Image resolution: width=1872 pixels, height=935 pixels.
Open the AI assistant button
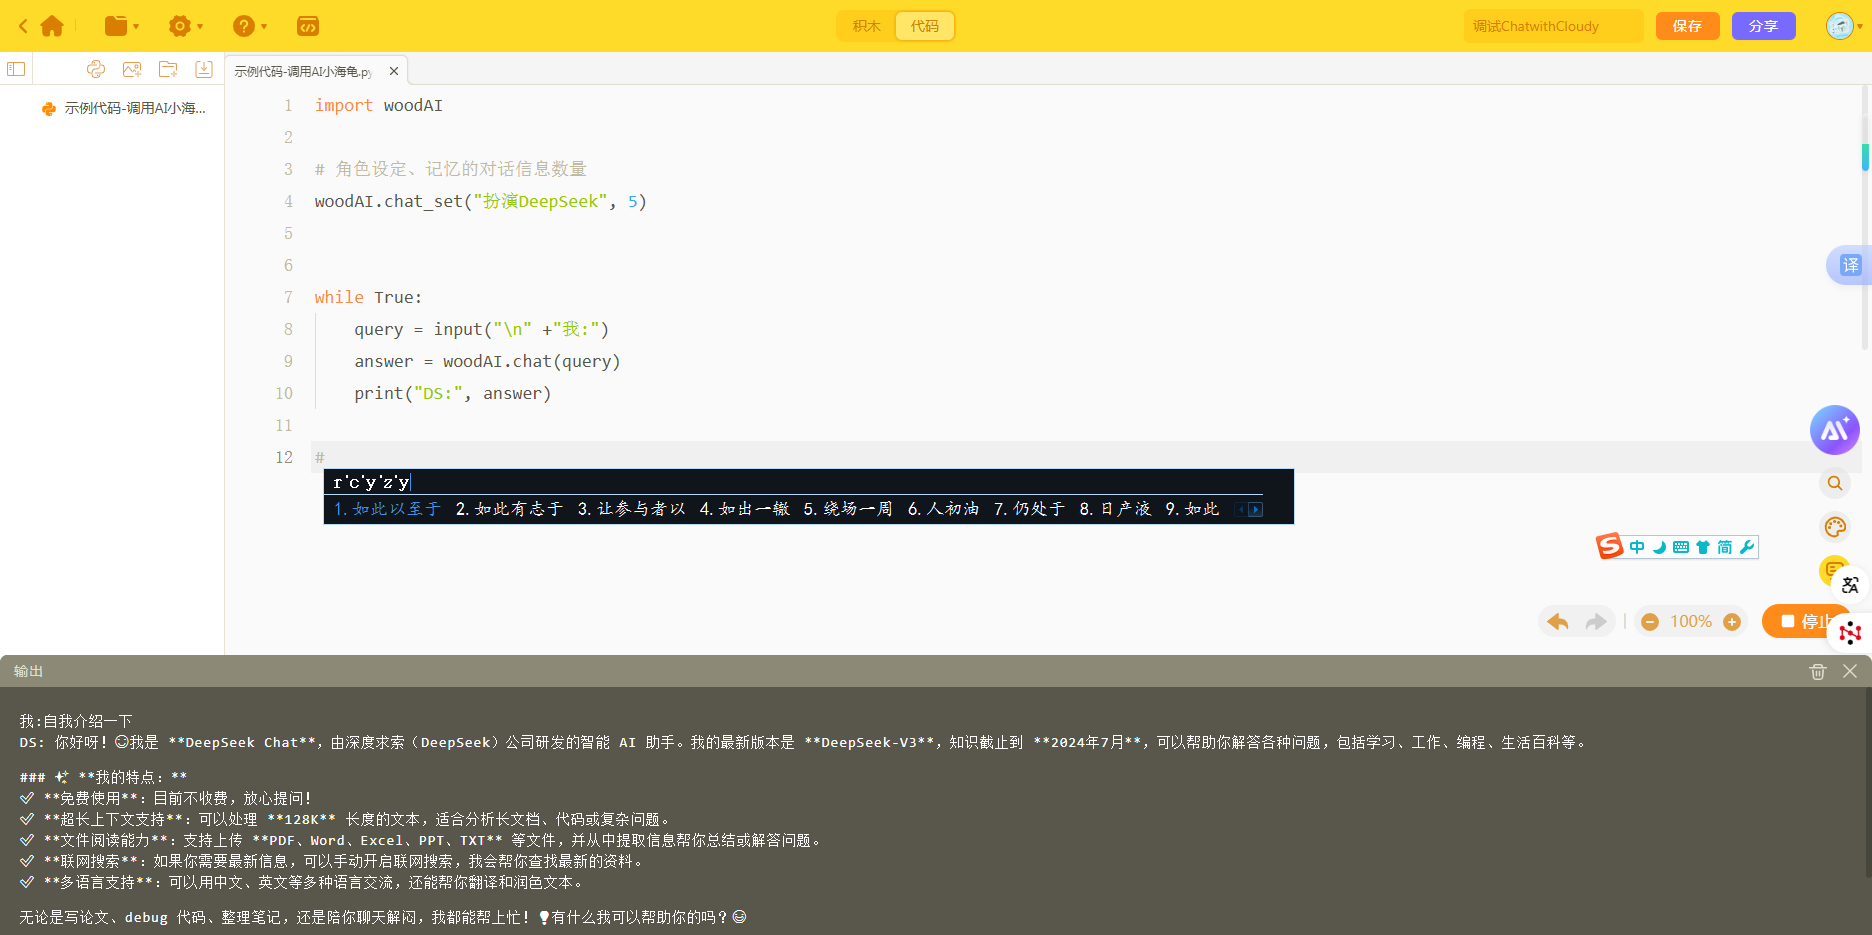(x=1835, y=430)
